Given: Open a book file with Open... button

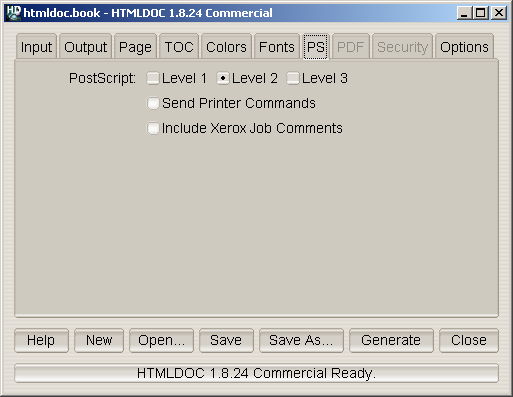Looking at the screenshot, I should coord(161,340).
